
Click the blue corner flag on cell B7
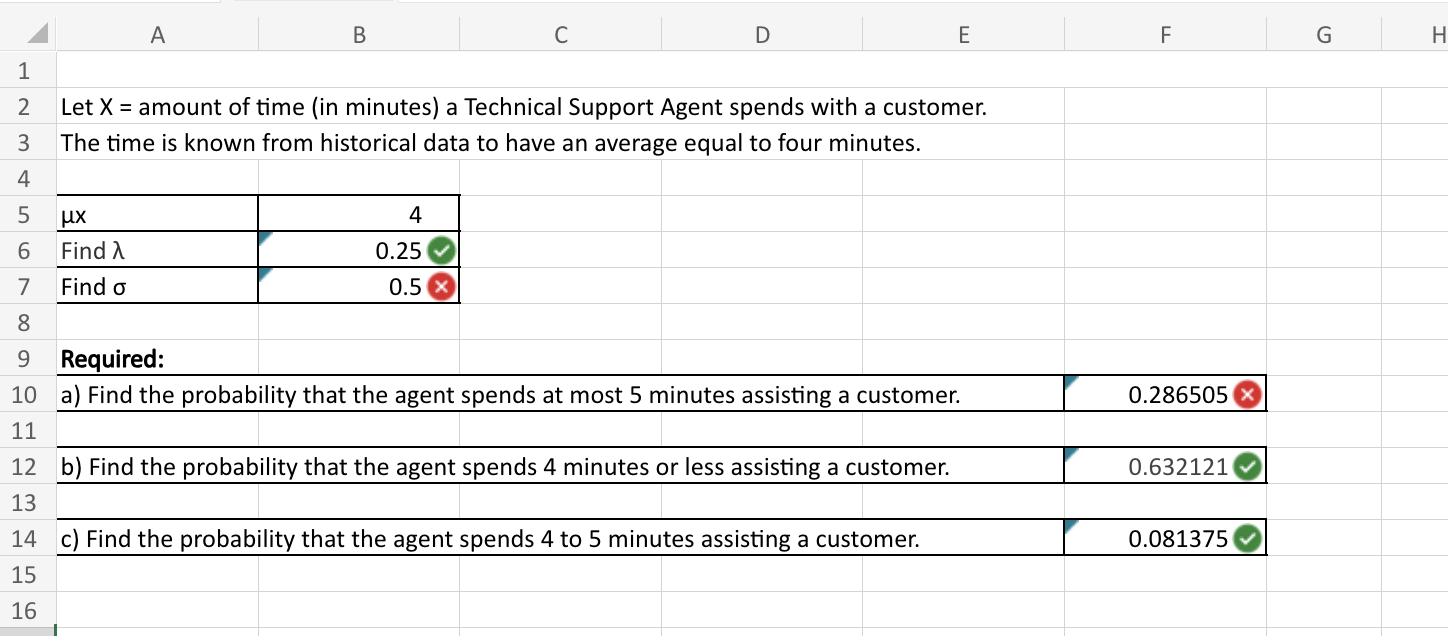[x=265, y=274]
